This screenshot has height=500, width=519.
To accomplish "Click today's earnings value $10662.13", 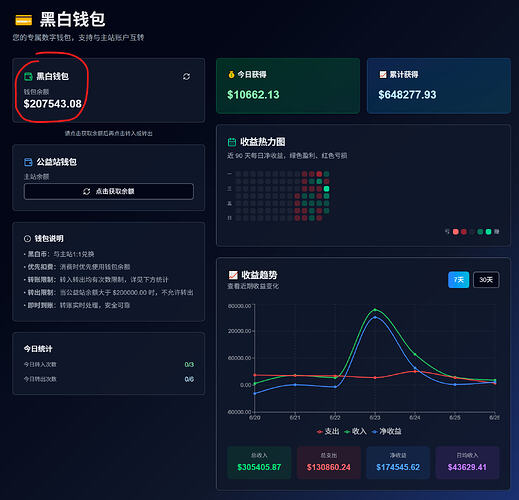I will tap(253, 95).
